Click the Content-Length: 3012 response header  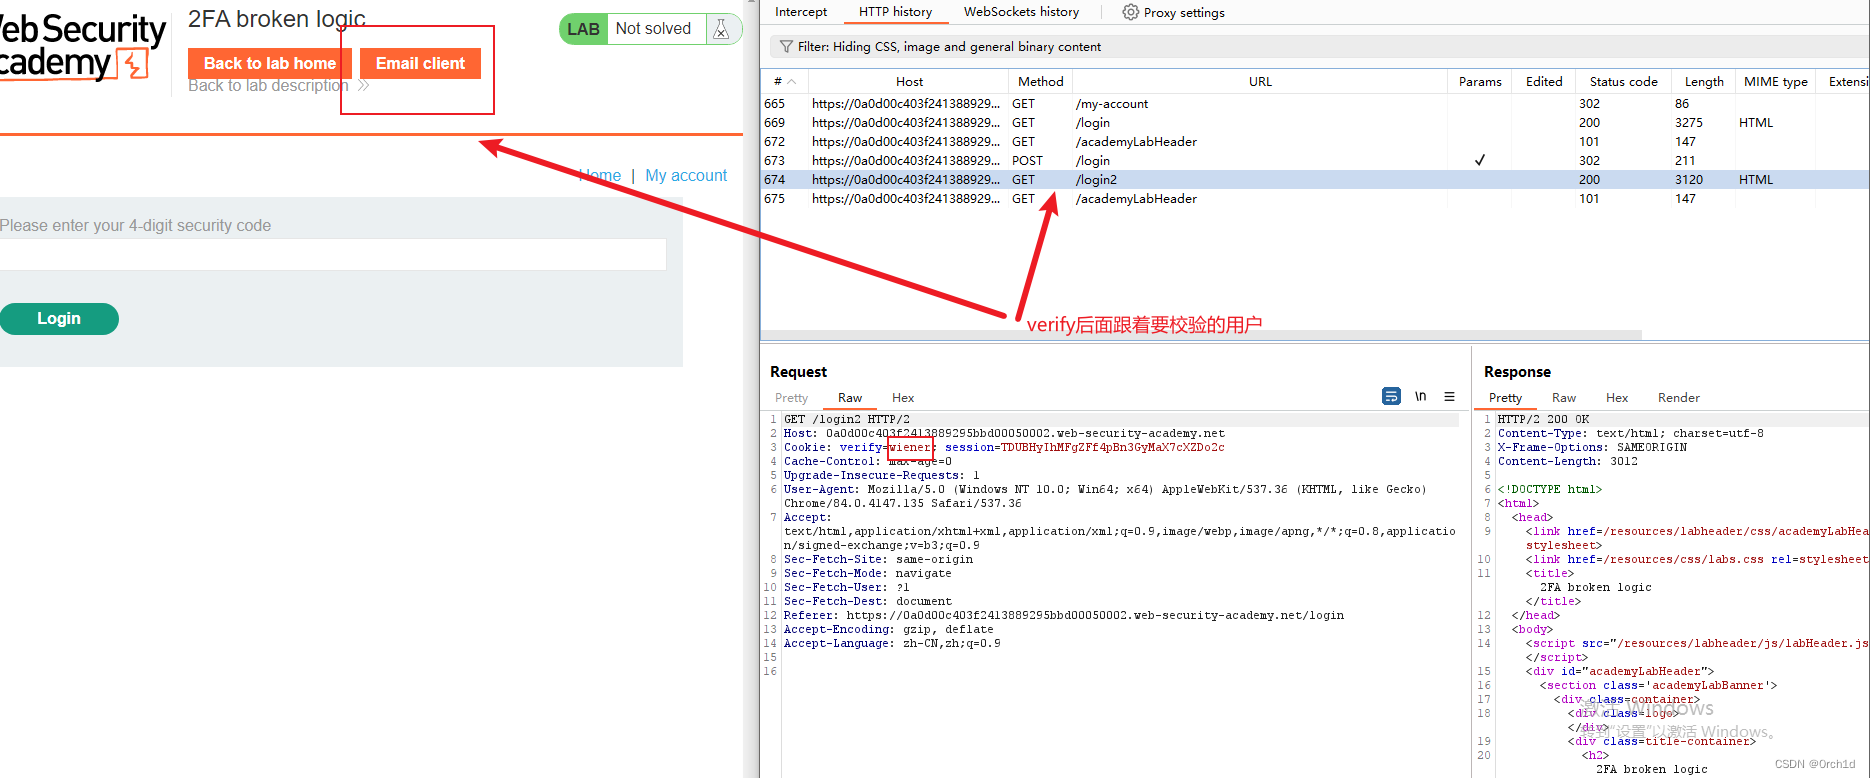coord(1567,461)
